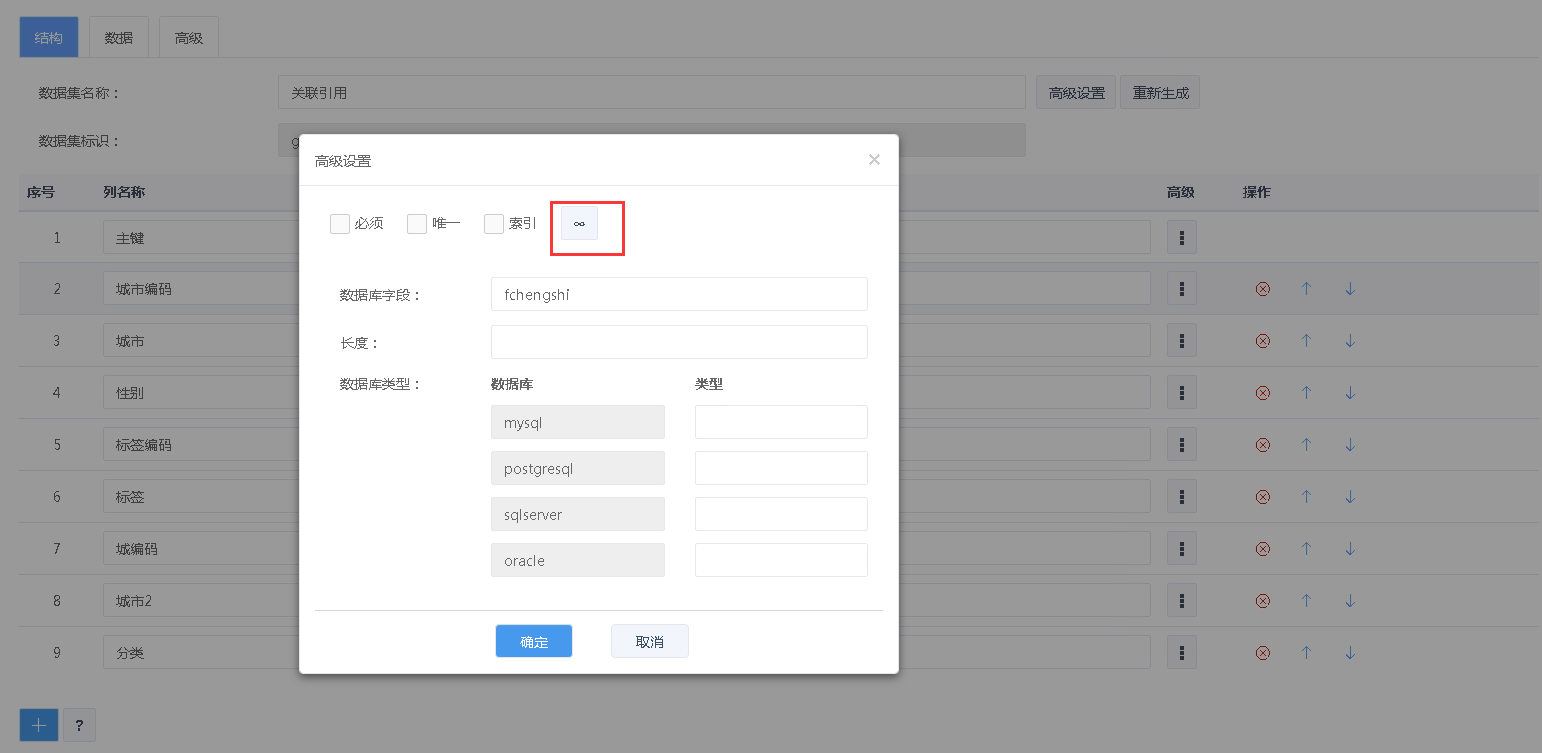
Task: Confirm with the 确定 button
Action: click(534, 641)
